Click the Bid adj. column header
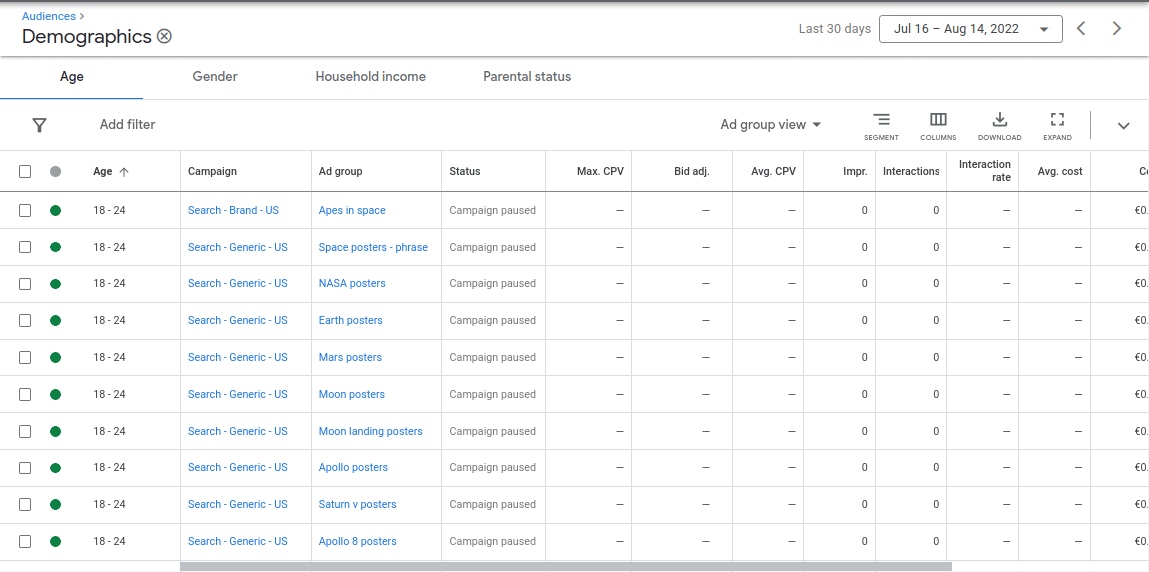Viewport: 1149px width, 572px height. [x=692, y=171]
